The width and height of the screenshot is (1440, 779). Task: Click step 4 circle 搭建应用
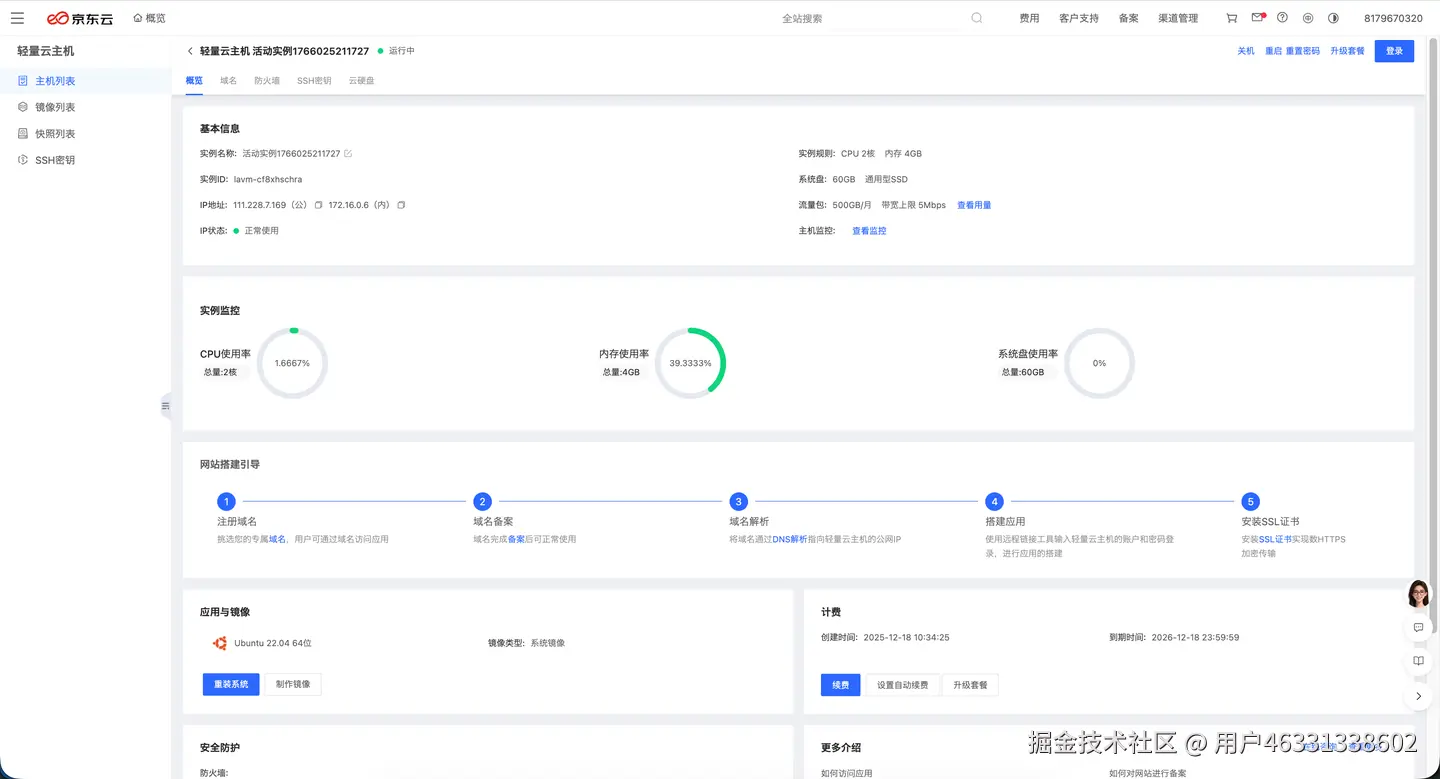click(994, 502)
